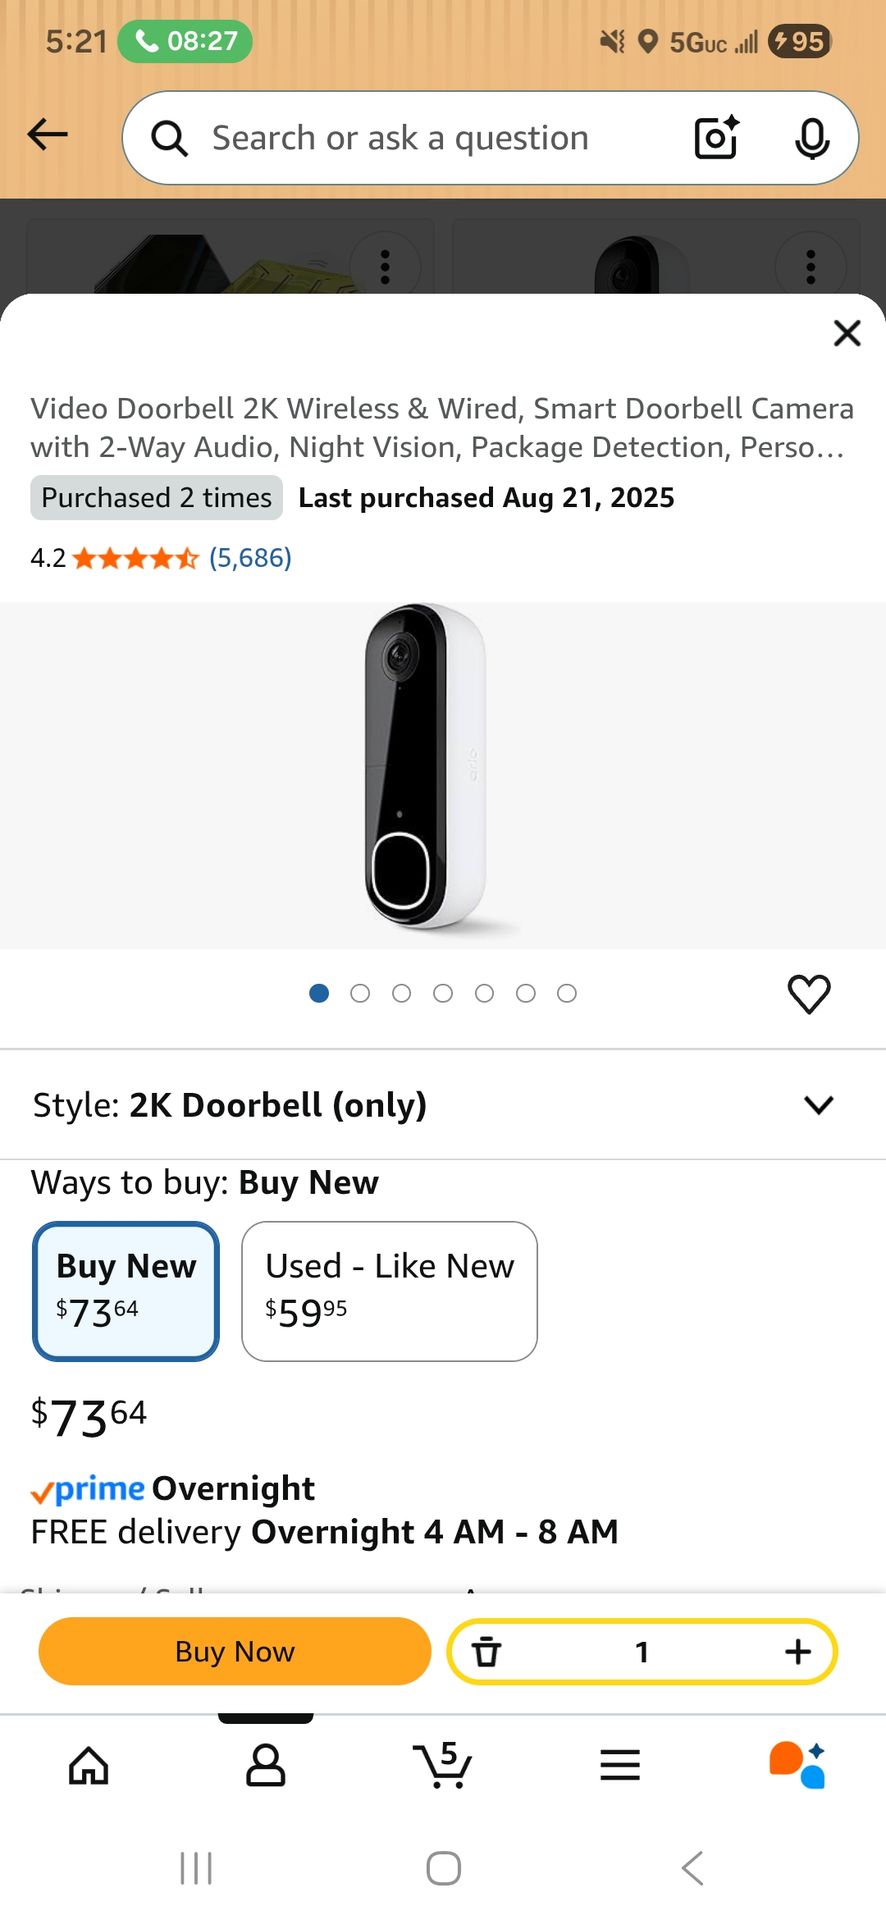Tap the microphone voice search icon
The height and width of the screenshot is (1920, 886).
tap(811, 138)
